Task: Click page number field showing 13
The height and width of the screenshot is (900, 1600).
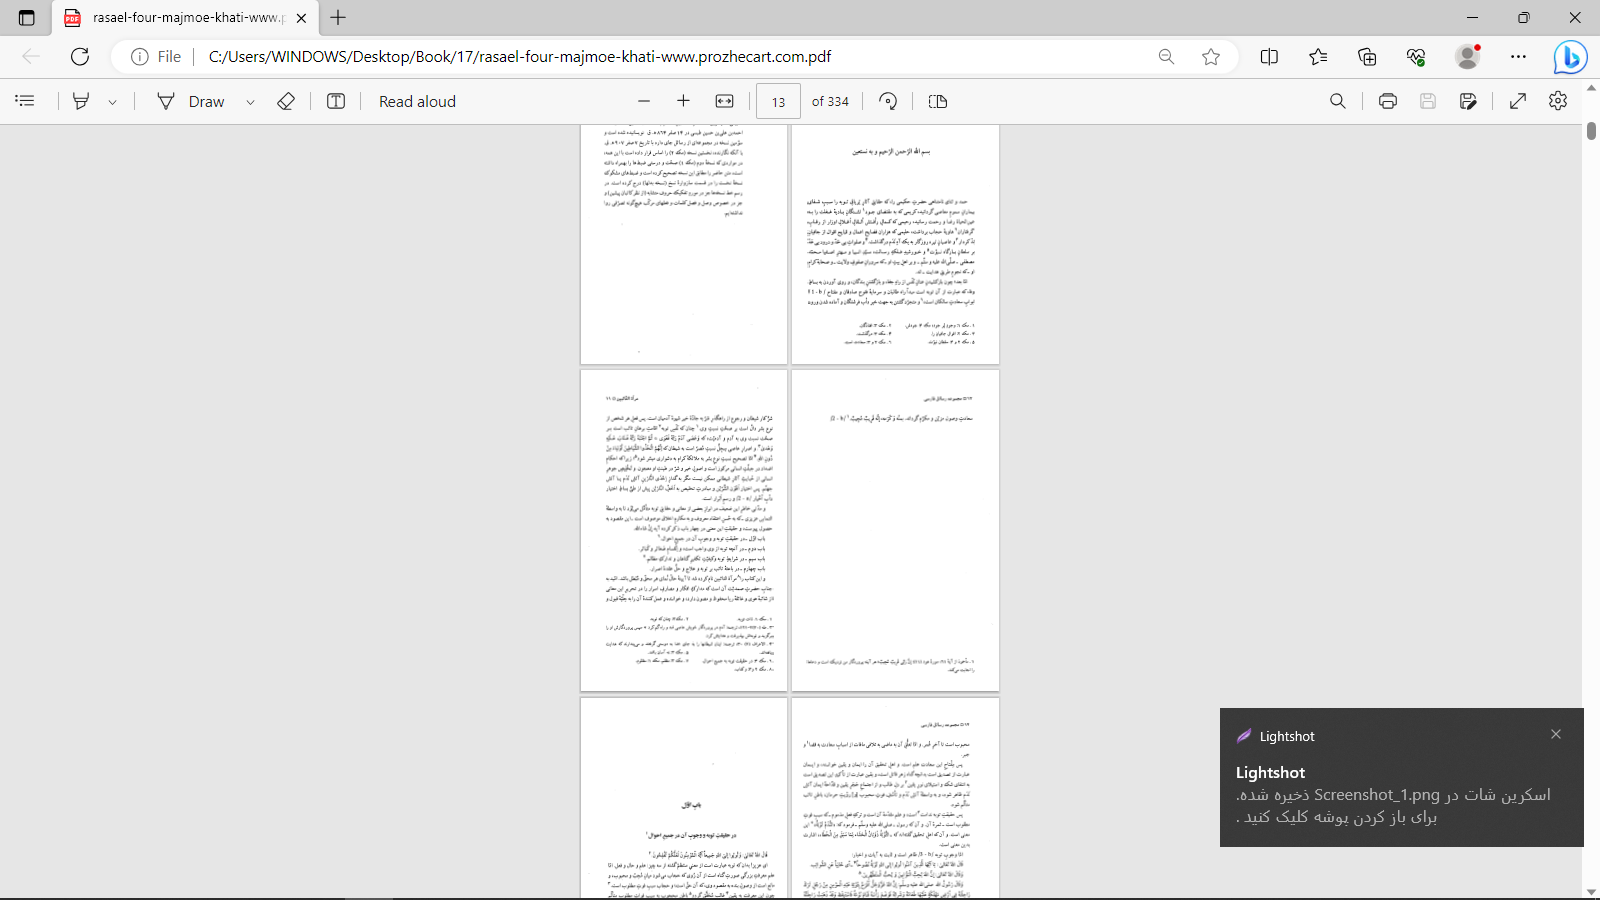Action: point(778,101)
